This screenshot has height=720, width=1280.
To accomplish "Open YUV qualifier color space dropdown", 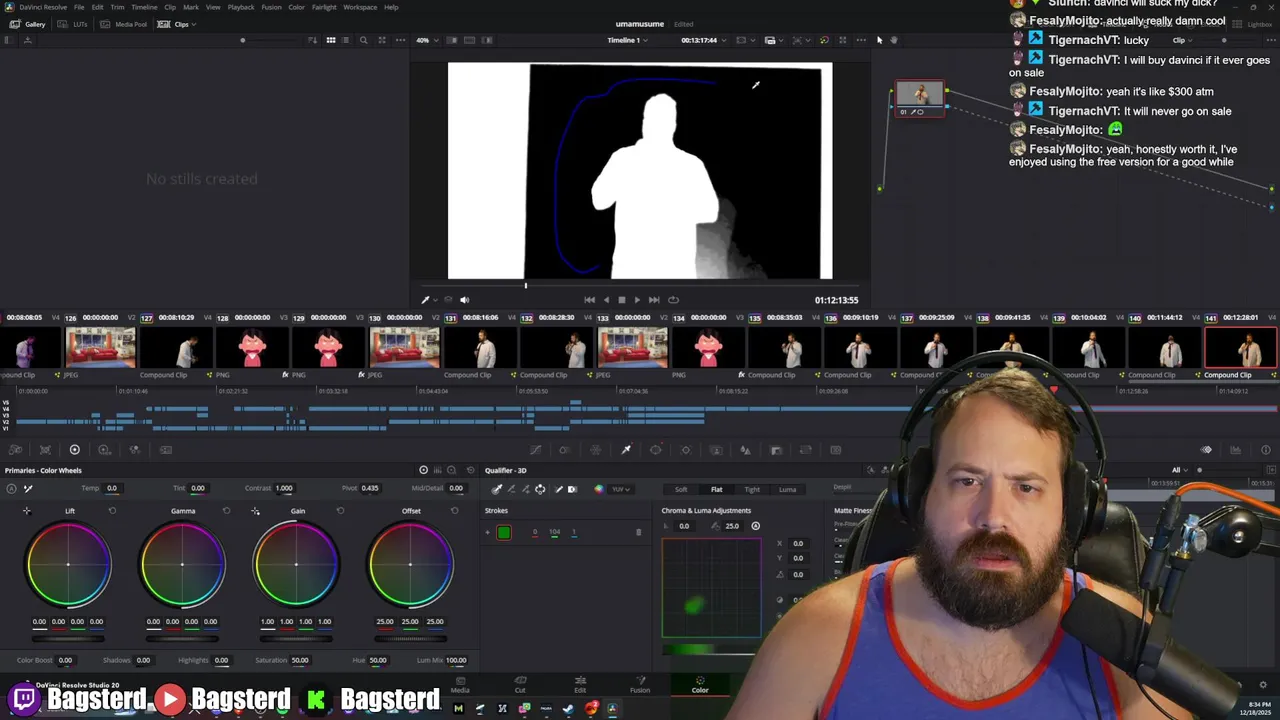I will (619, 489).
